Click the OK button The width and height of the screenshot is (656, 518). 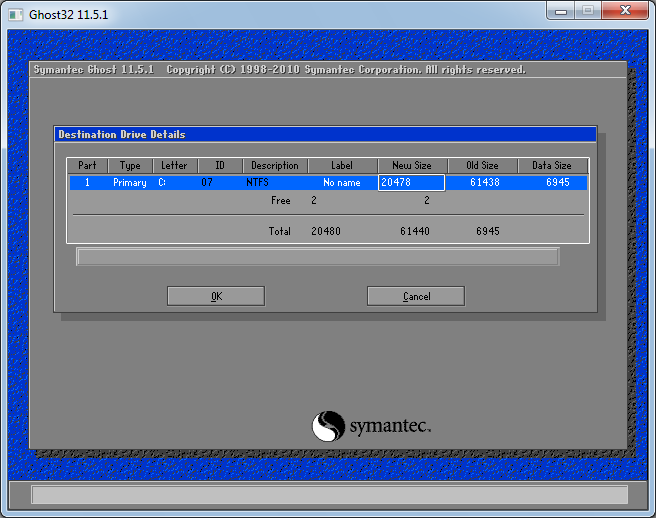[x=216, y=296]
